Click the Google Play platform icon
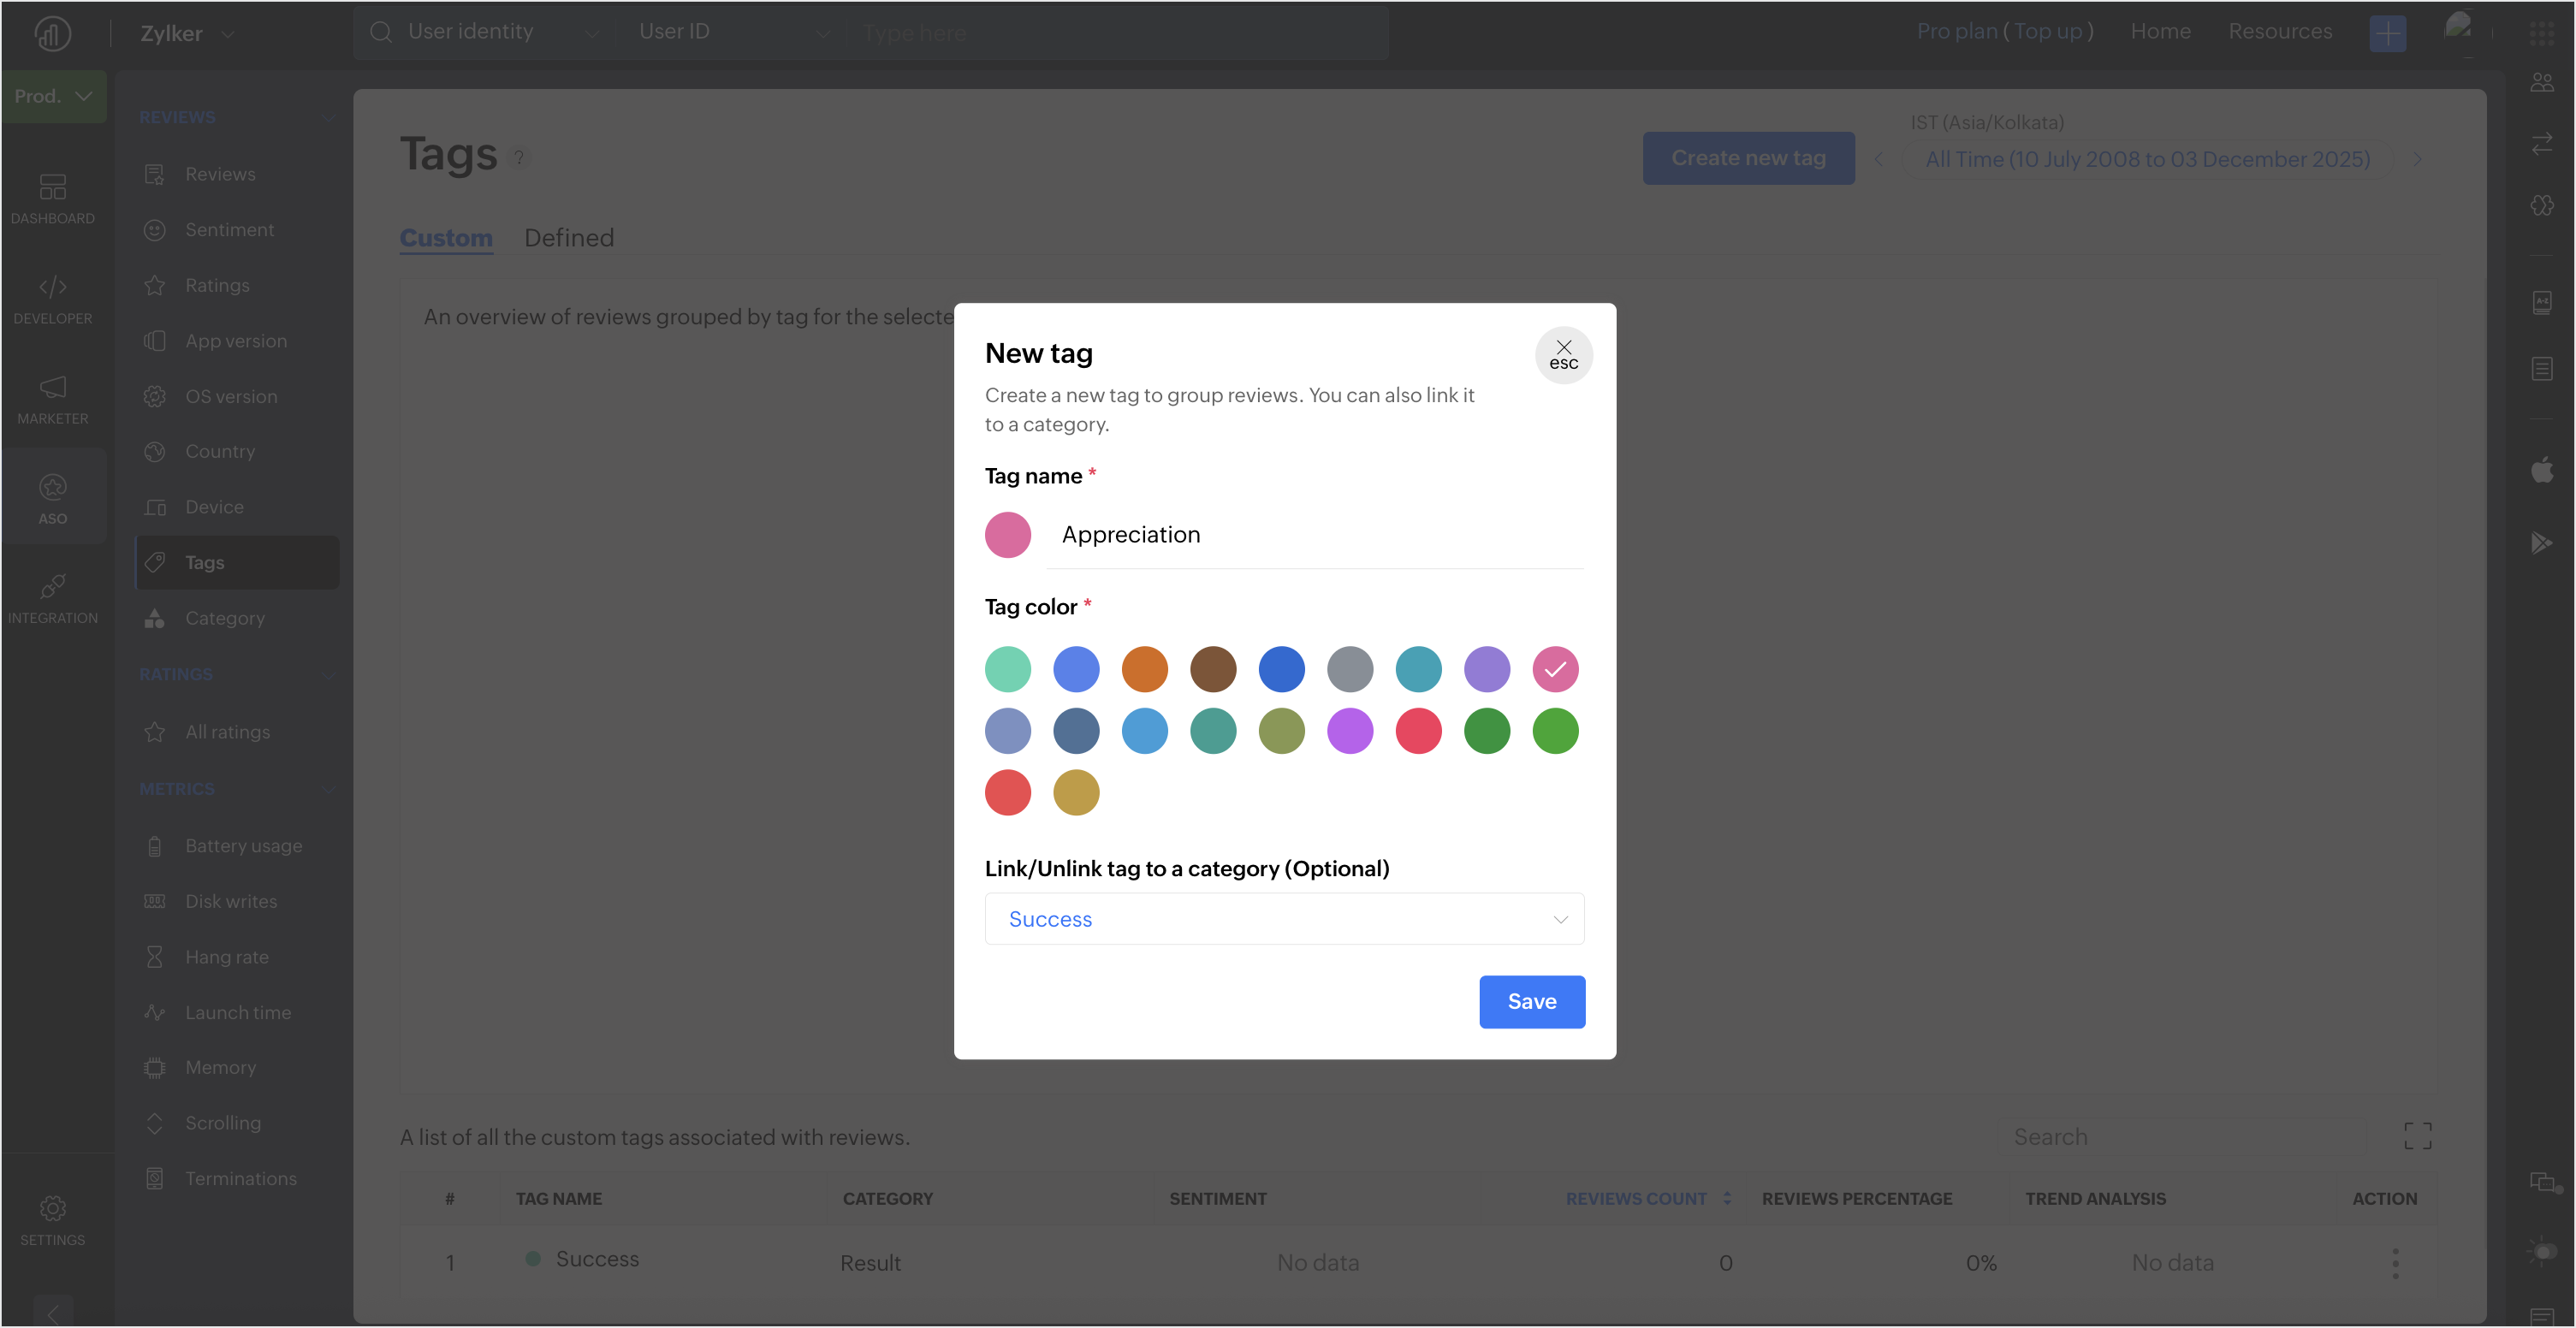This screenshot has height=1328, width=2576. 2541,543
